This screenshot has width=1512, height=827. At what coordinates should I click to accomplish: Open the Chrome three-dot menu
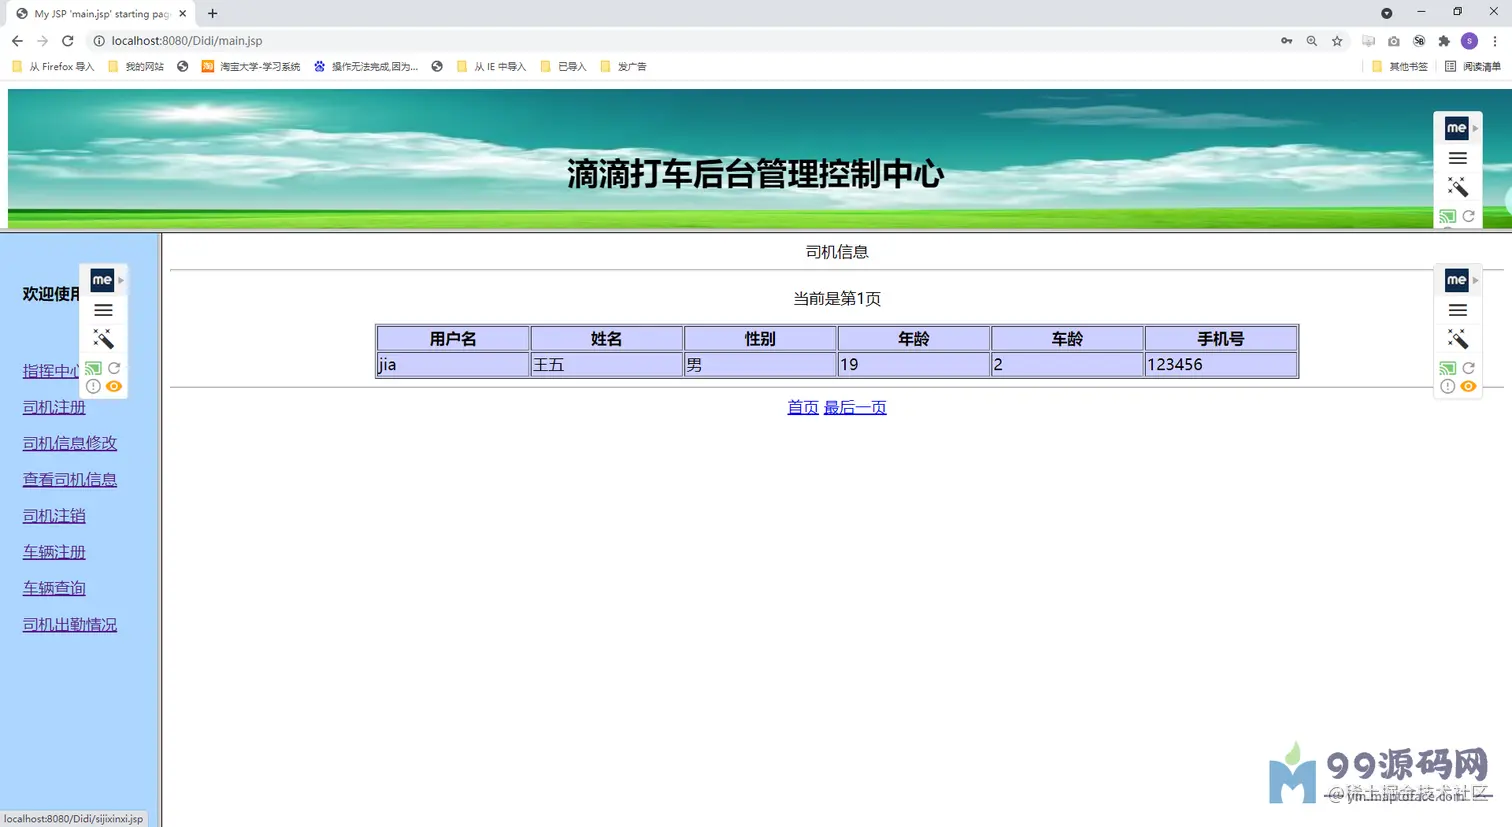coord(1495,41)
